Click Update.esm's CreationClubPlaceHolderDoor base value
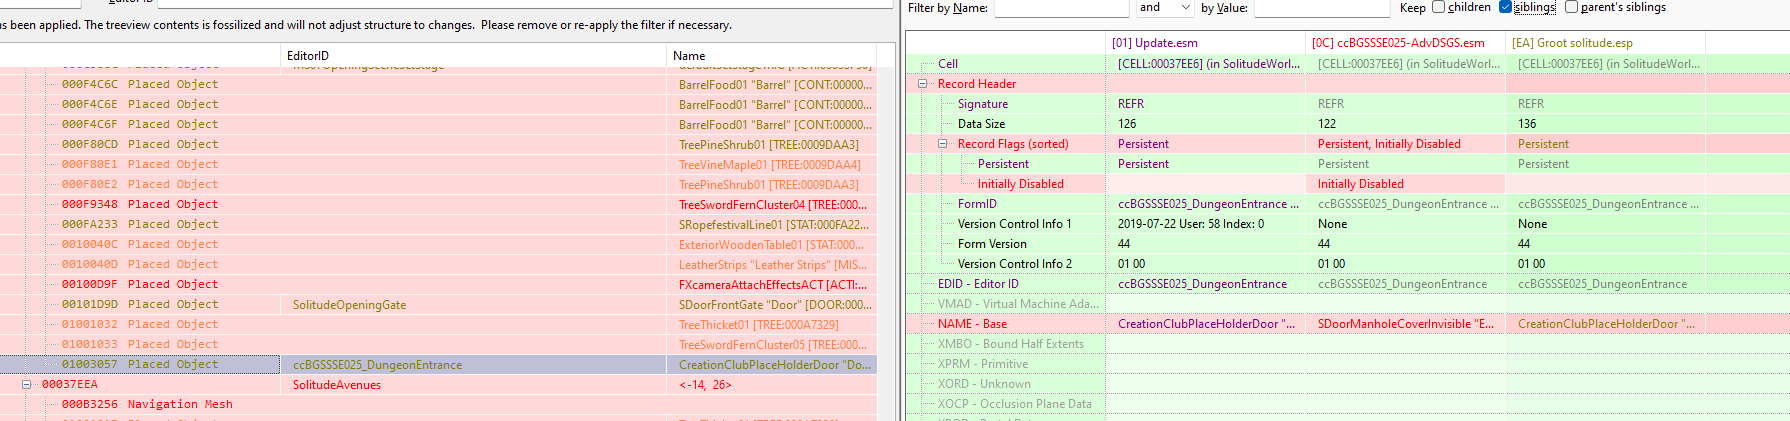The image size is (1790, 421). click(x=1206, y=324)
